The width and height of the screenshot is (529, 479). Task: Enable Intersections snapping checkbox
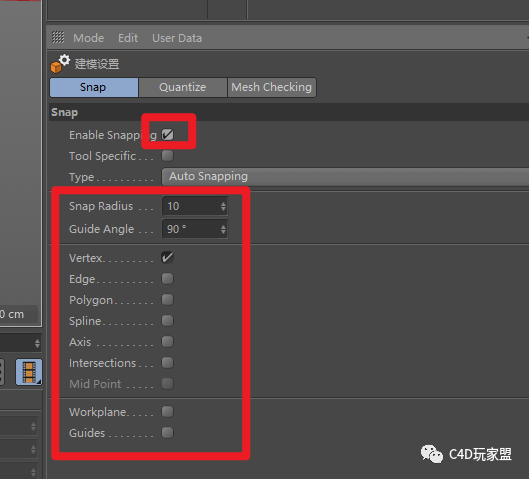[167, 363]
